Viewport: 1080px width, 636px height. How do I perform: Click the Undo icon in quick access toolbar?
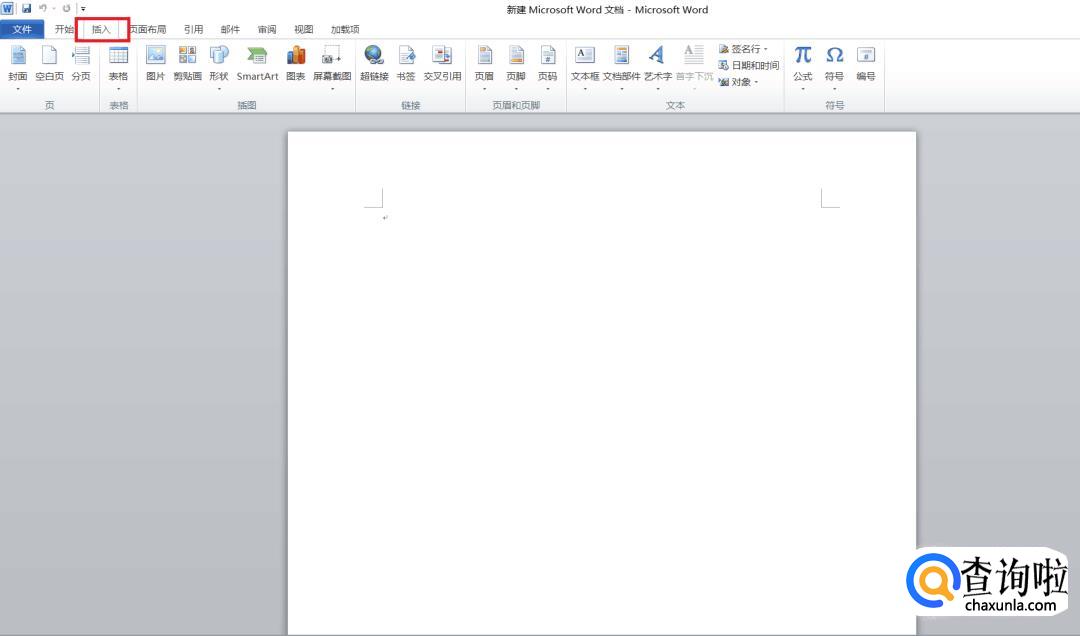pyautogui.click(x=42, y=8)
